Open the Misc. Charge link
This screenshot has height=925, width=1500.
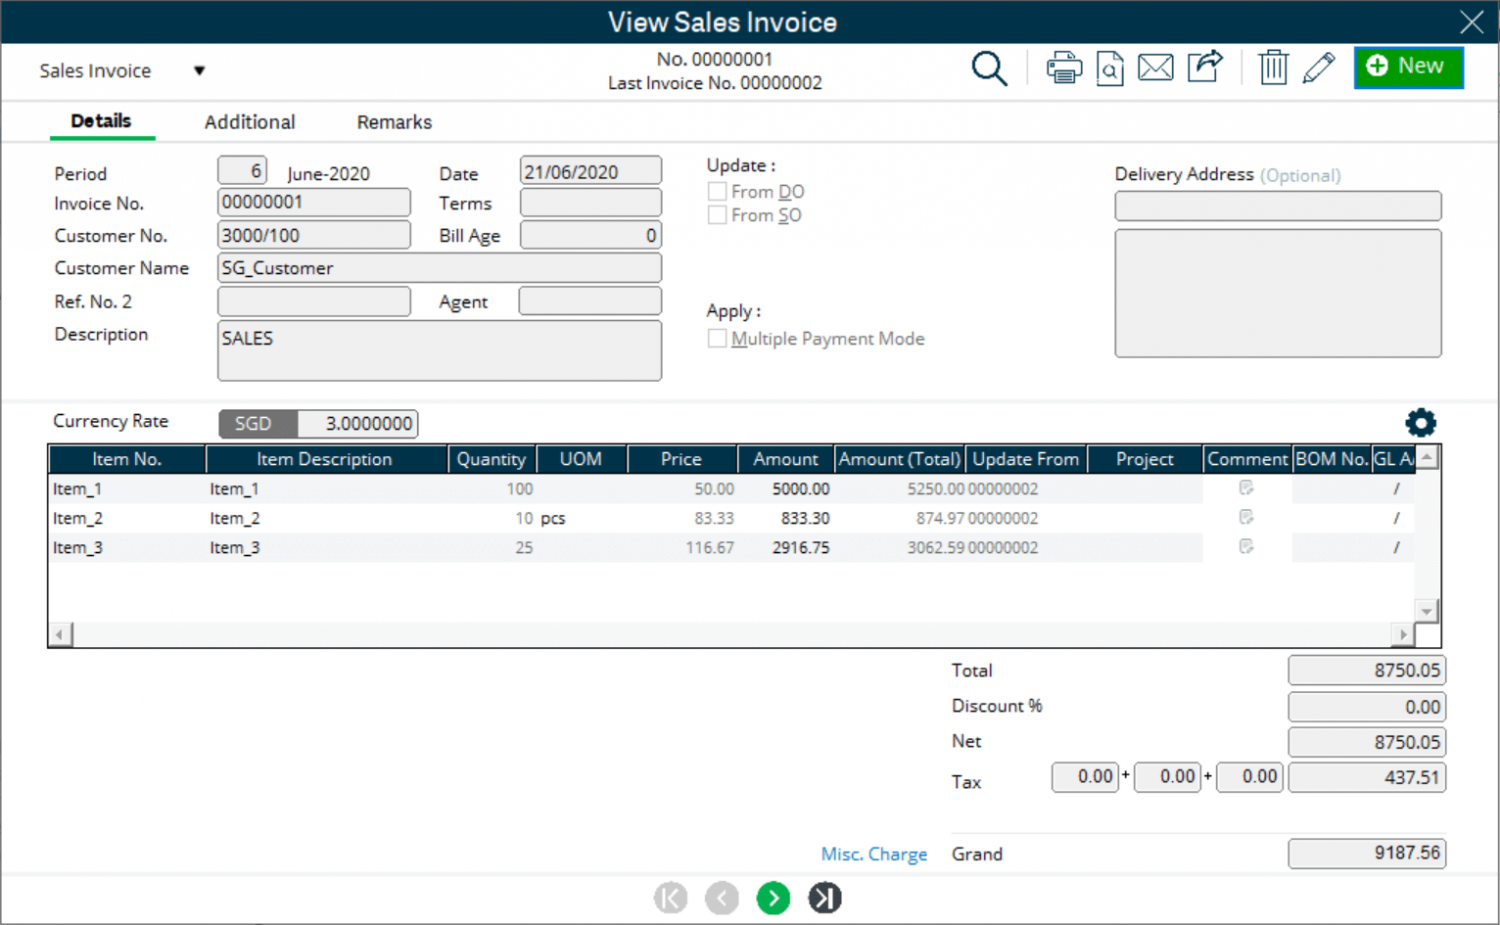point(874,853)
